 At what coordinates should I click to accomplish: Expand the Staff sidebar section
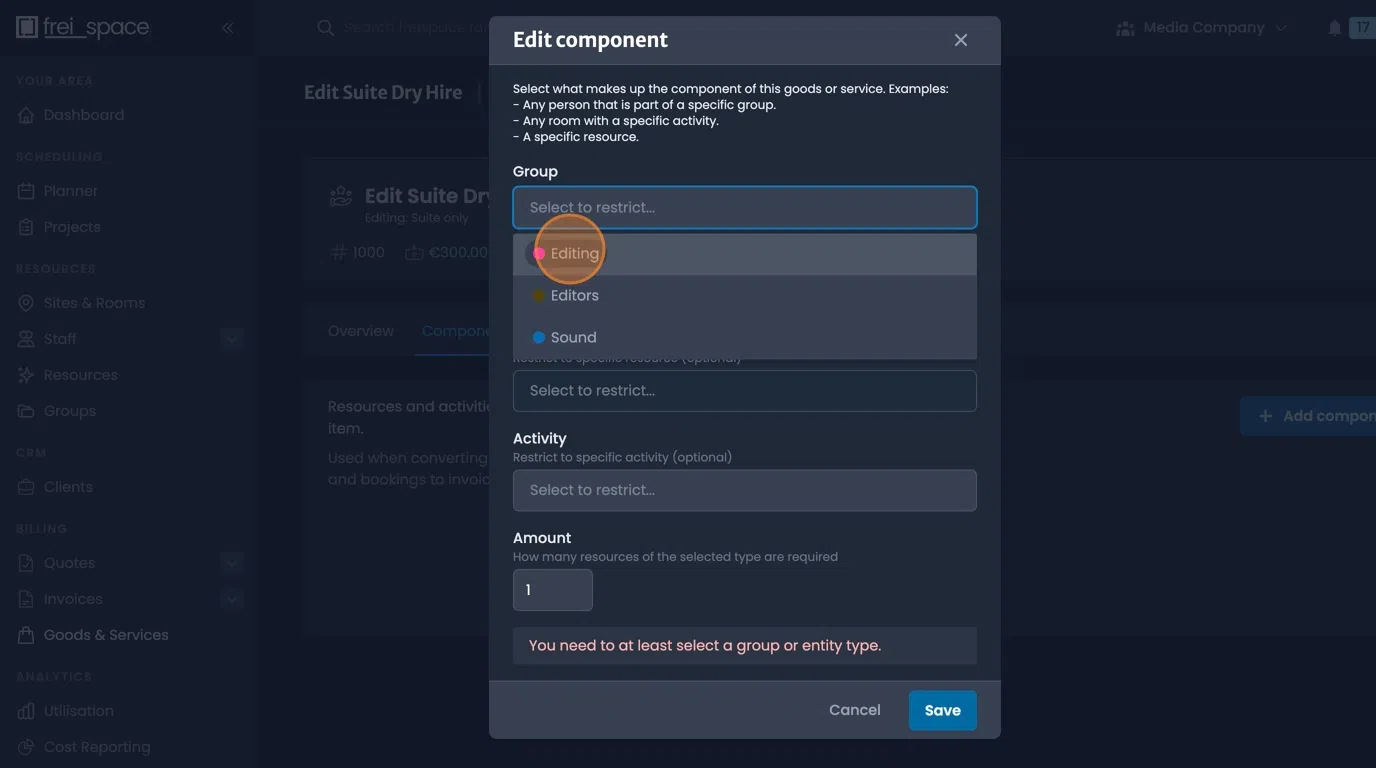point(231,338)
